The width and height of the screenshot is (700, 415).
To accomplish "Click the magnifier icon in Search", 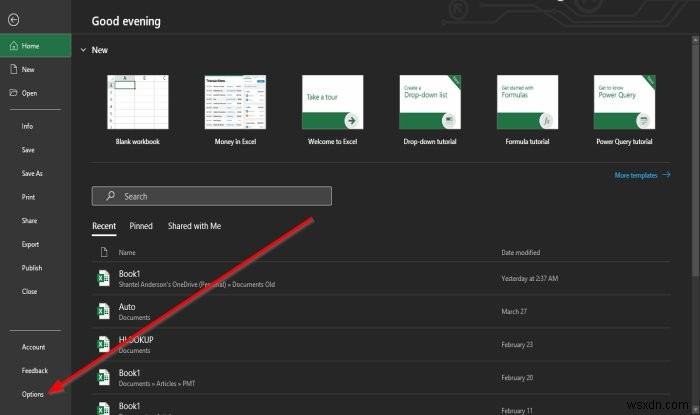I will [110, 196].
